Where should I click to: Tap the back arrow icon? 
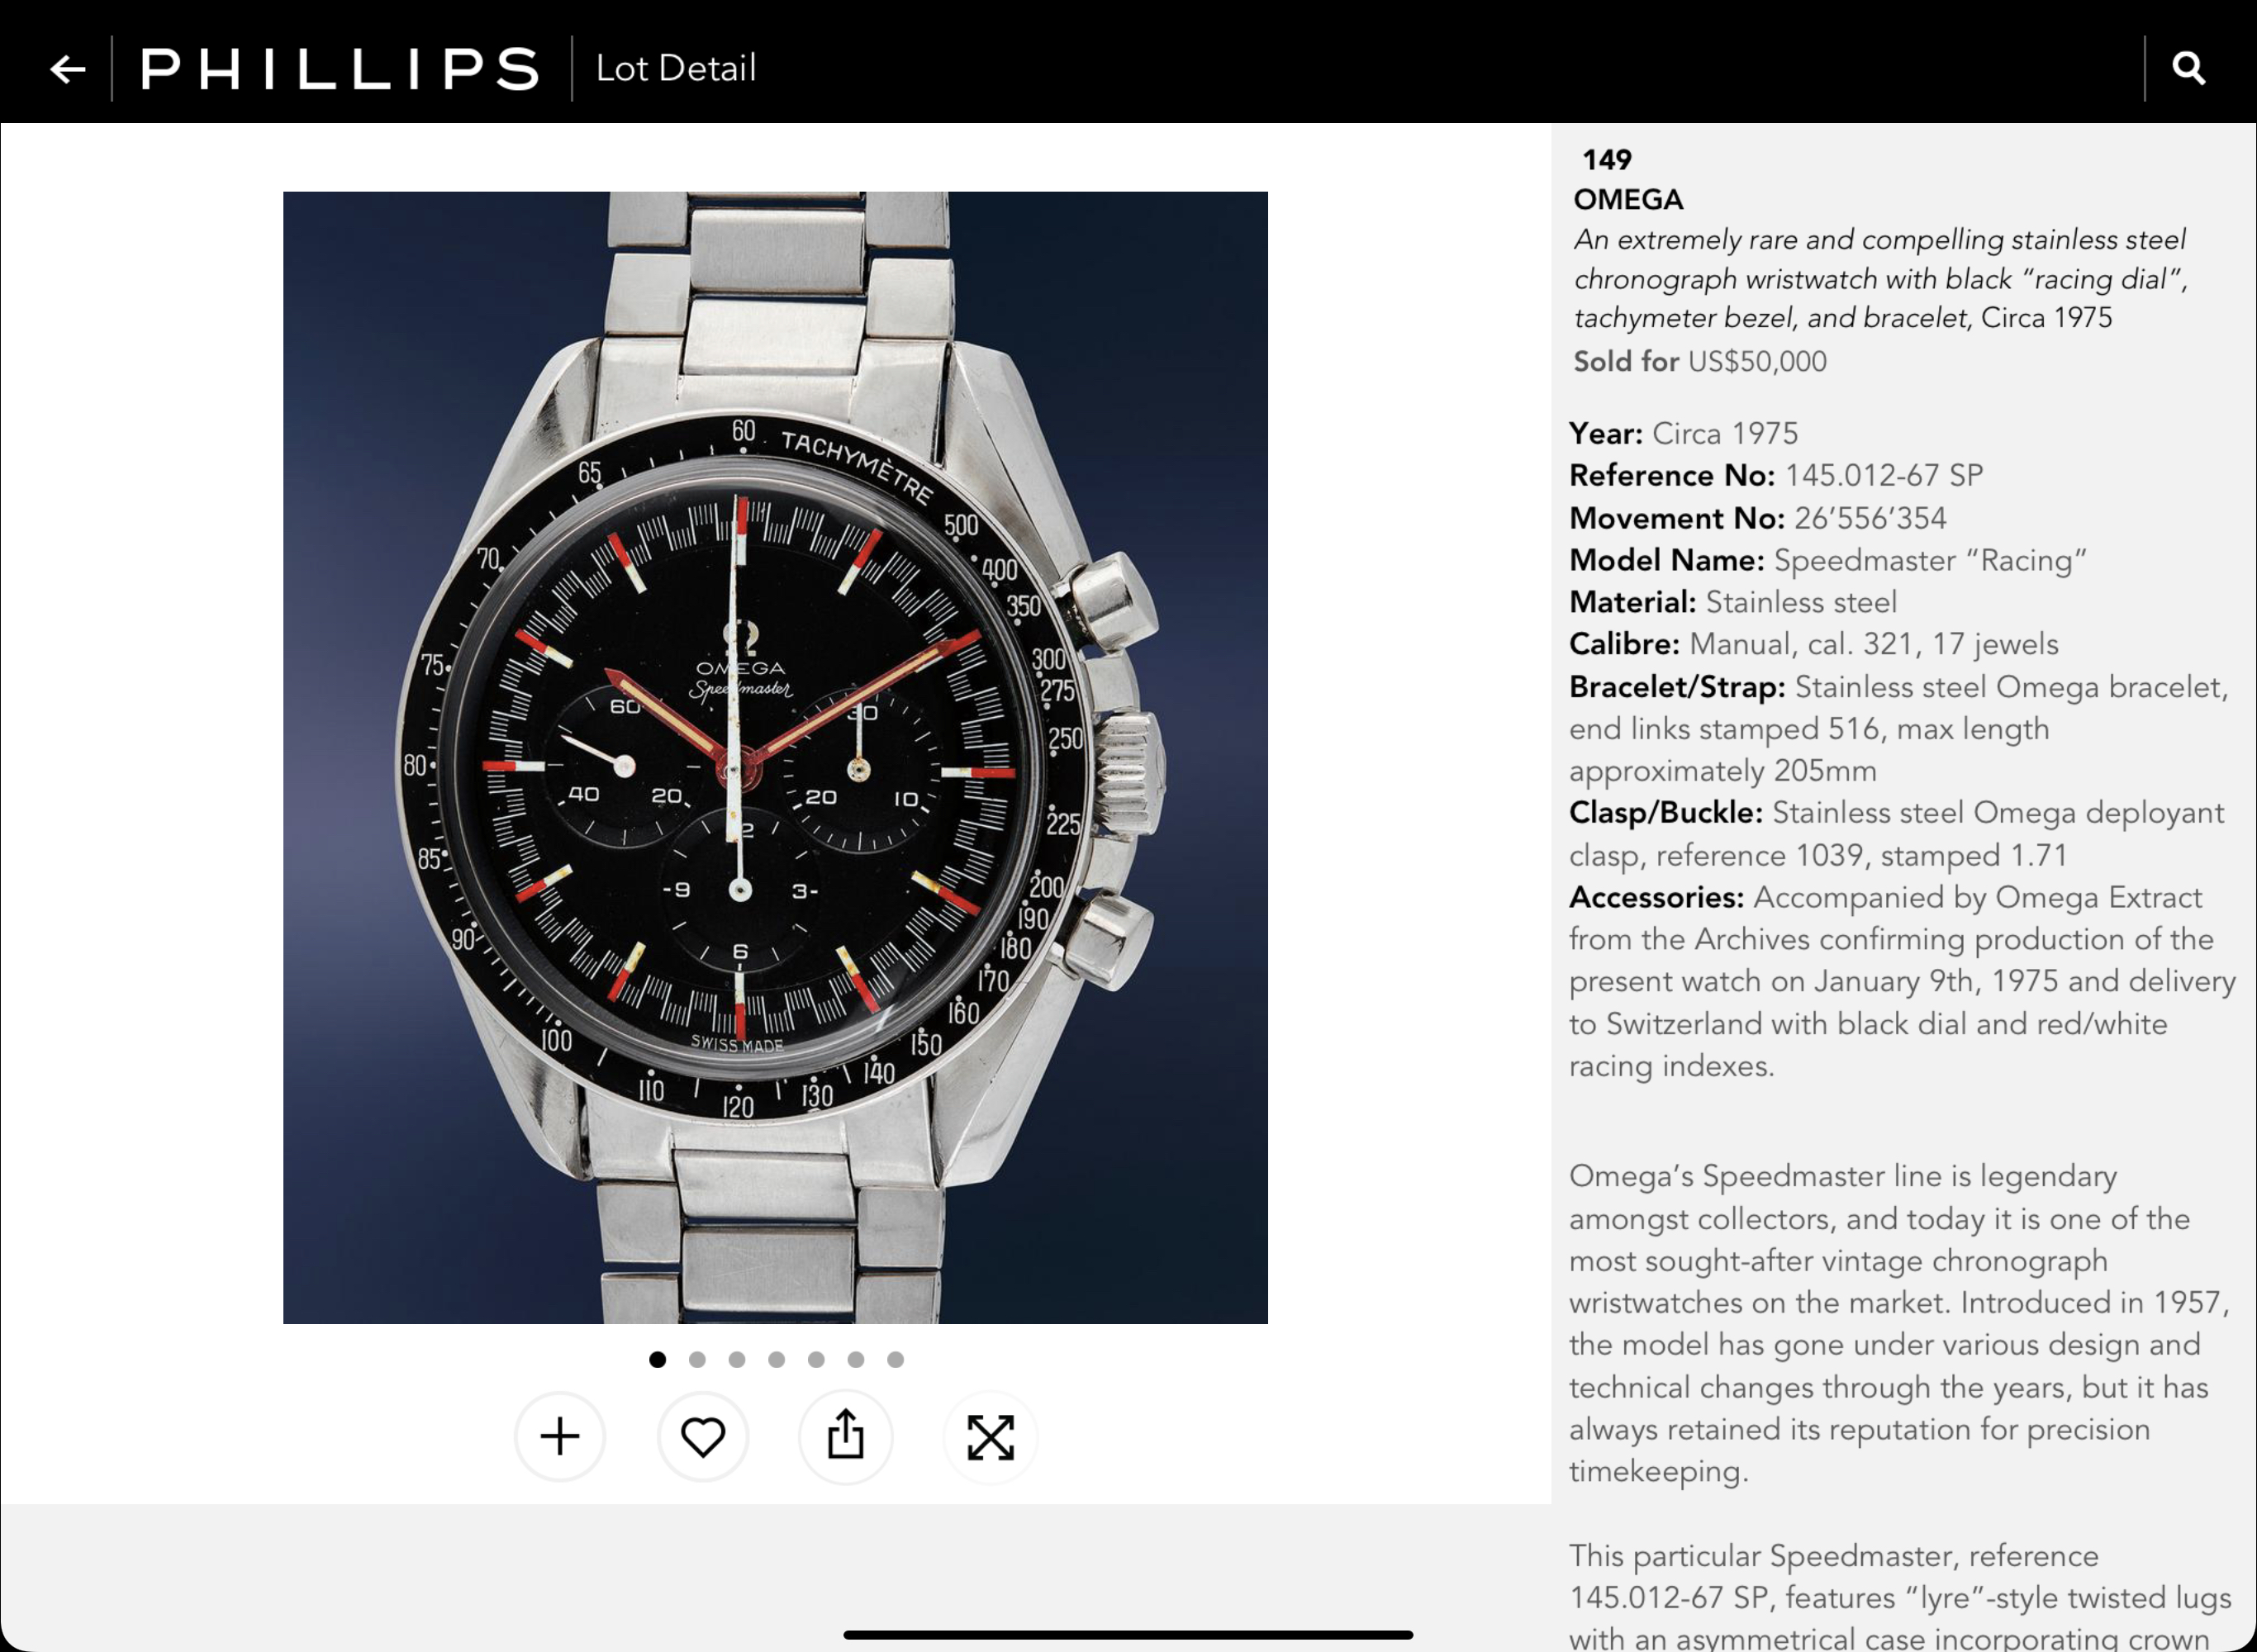[67, 69]
